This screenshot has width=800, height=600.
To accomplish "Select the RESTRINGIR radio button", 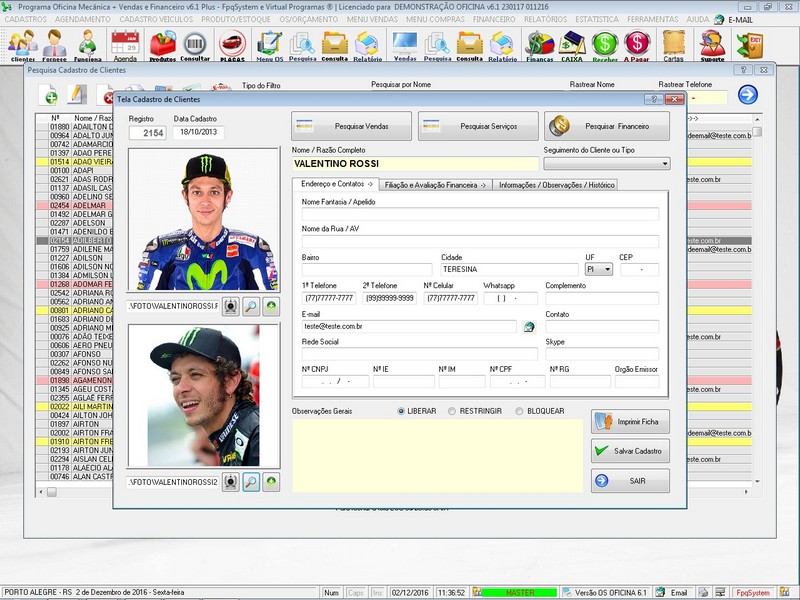I will [x=452, y=411].
